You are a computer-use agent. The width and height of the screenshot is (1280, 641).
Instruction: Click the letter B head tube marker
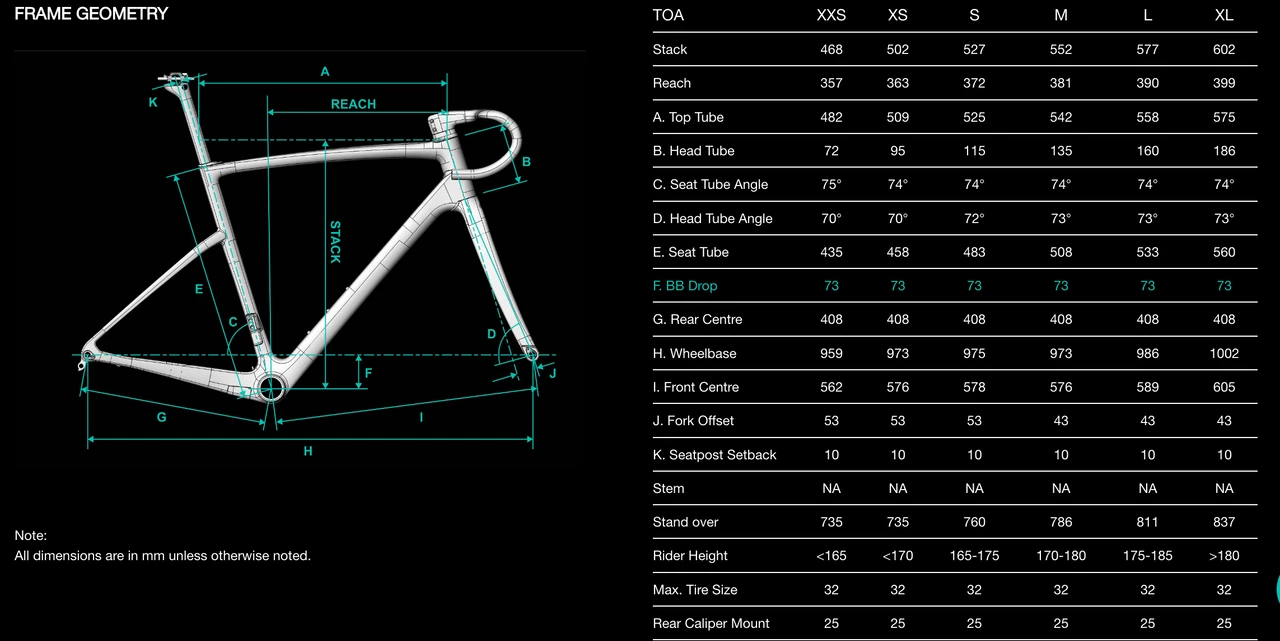click(x=526, y=162)
